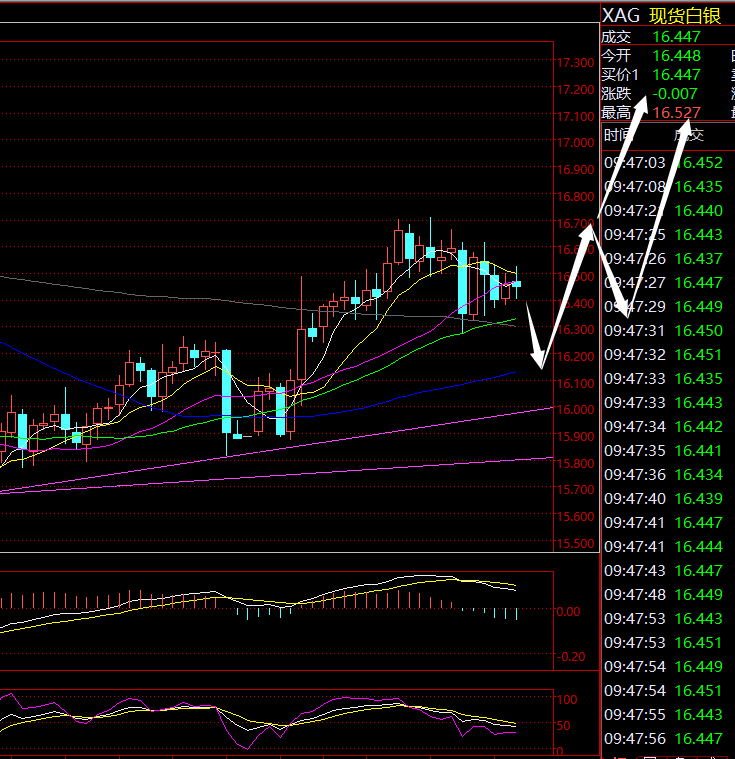Select tick time 09:47:40

point(635,499)
